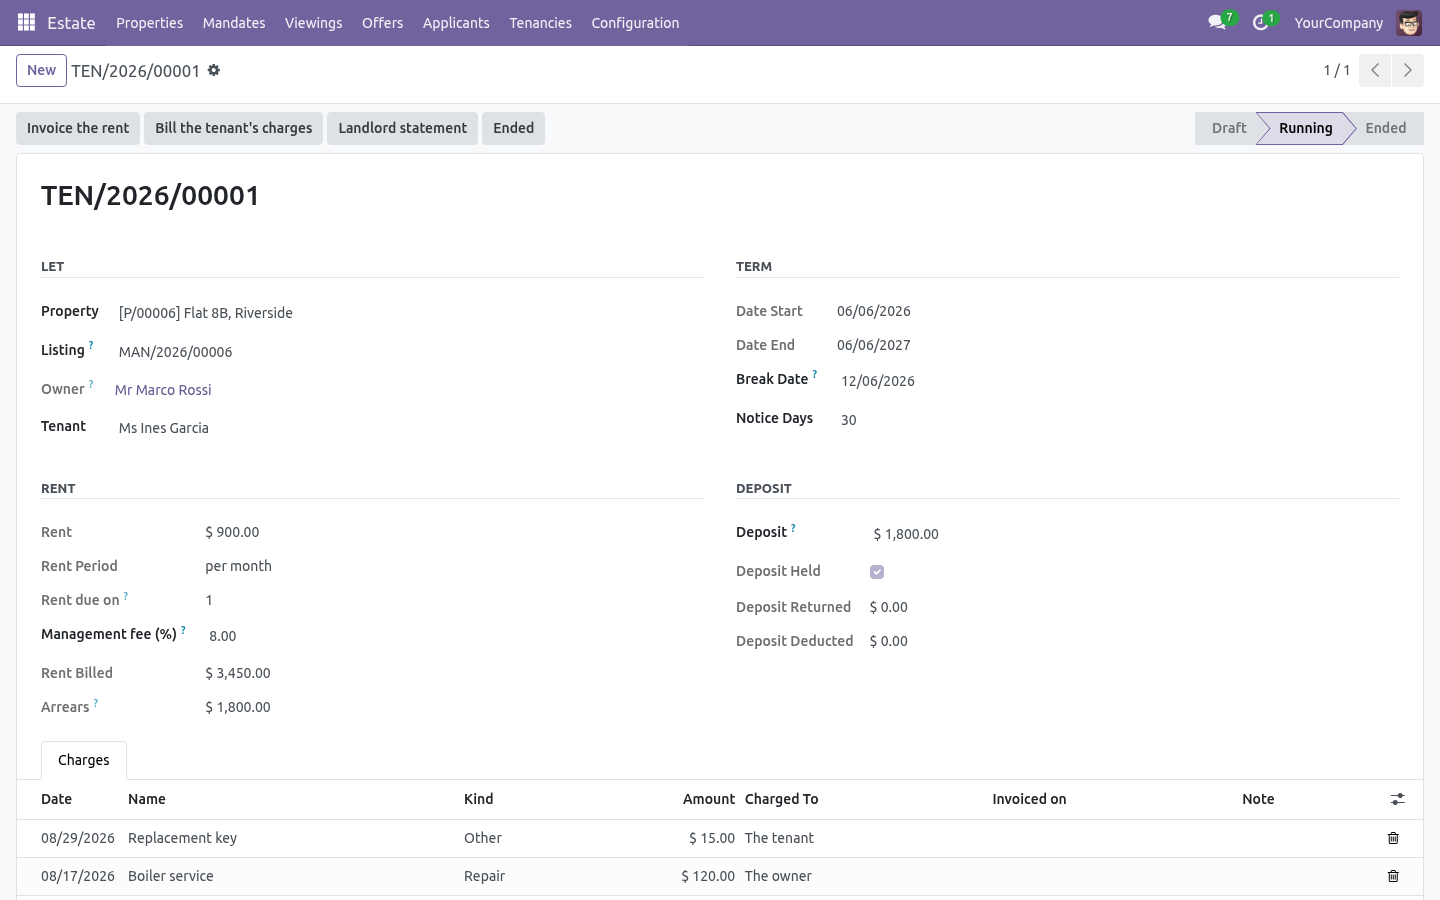
Task: Click Invoice the rent button
Action: click(x=78, y=128)
